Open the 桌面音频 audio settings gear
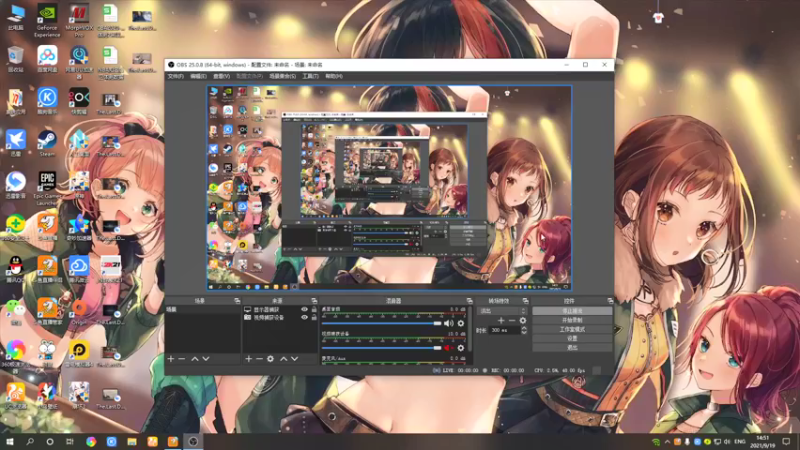The image size is (800, 450). 461,323
